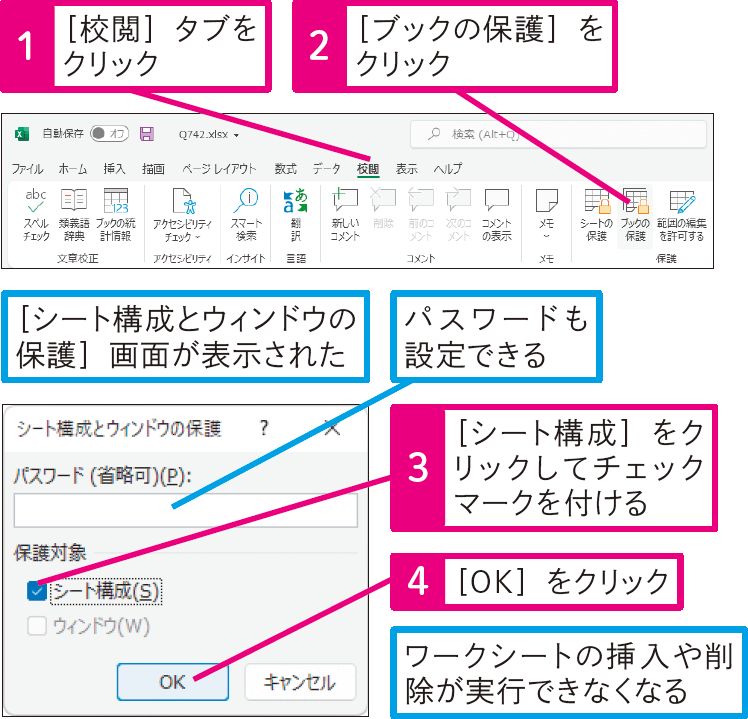Switch to the 挿入 tab
748x719 pixels.
(114, 169)
